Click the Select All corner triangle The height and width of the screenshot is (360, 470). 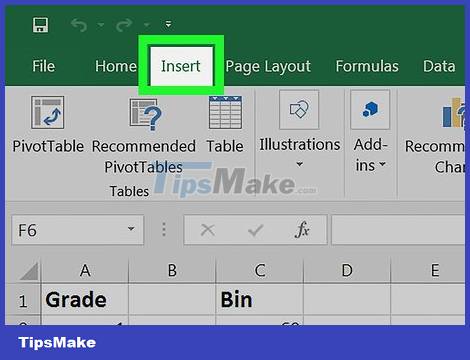click(29, 271)
